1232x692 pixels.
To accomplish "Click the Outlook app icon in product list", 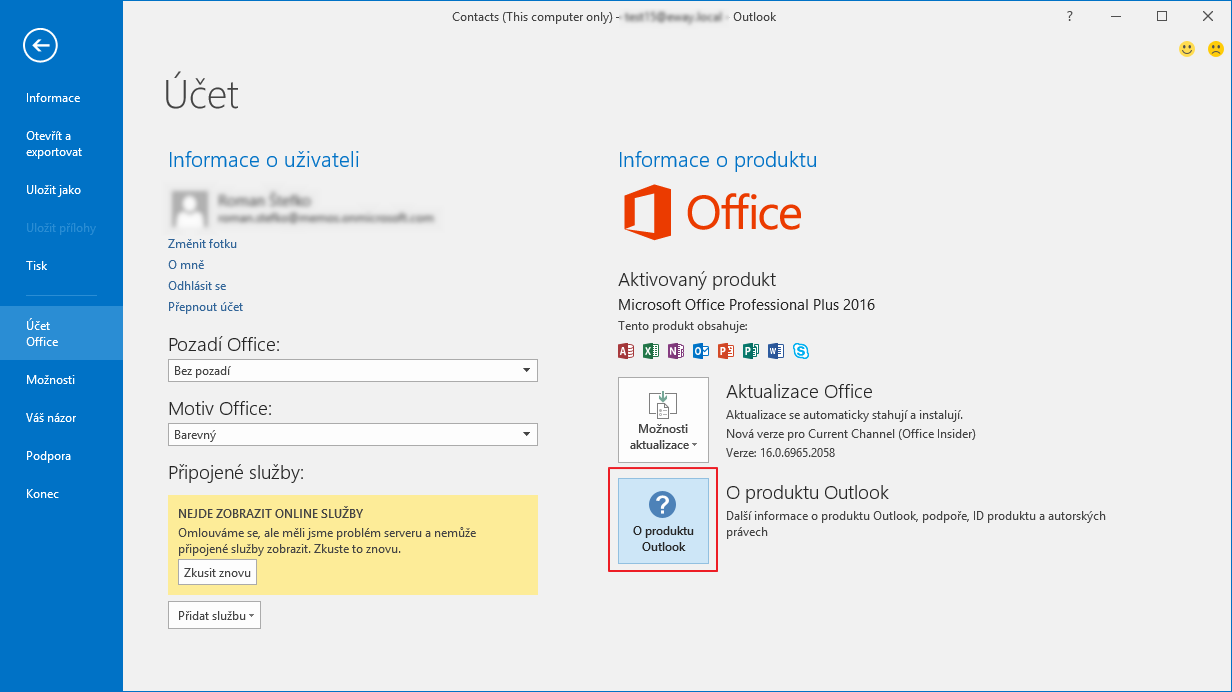I will pyautogui.click(x=701, y=351).
